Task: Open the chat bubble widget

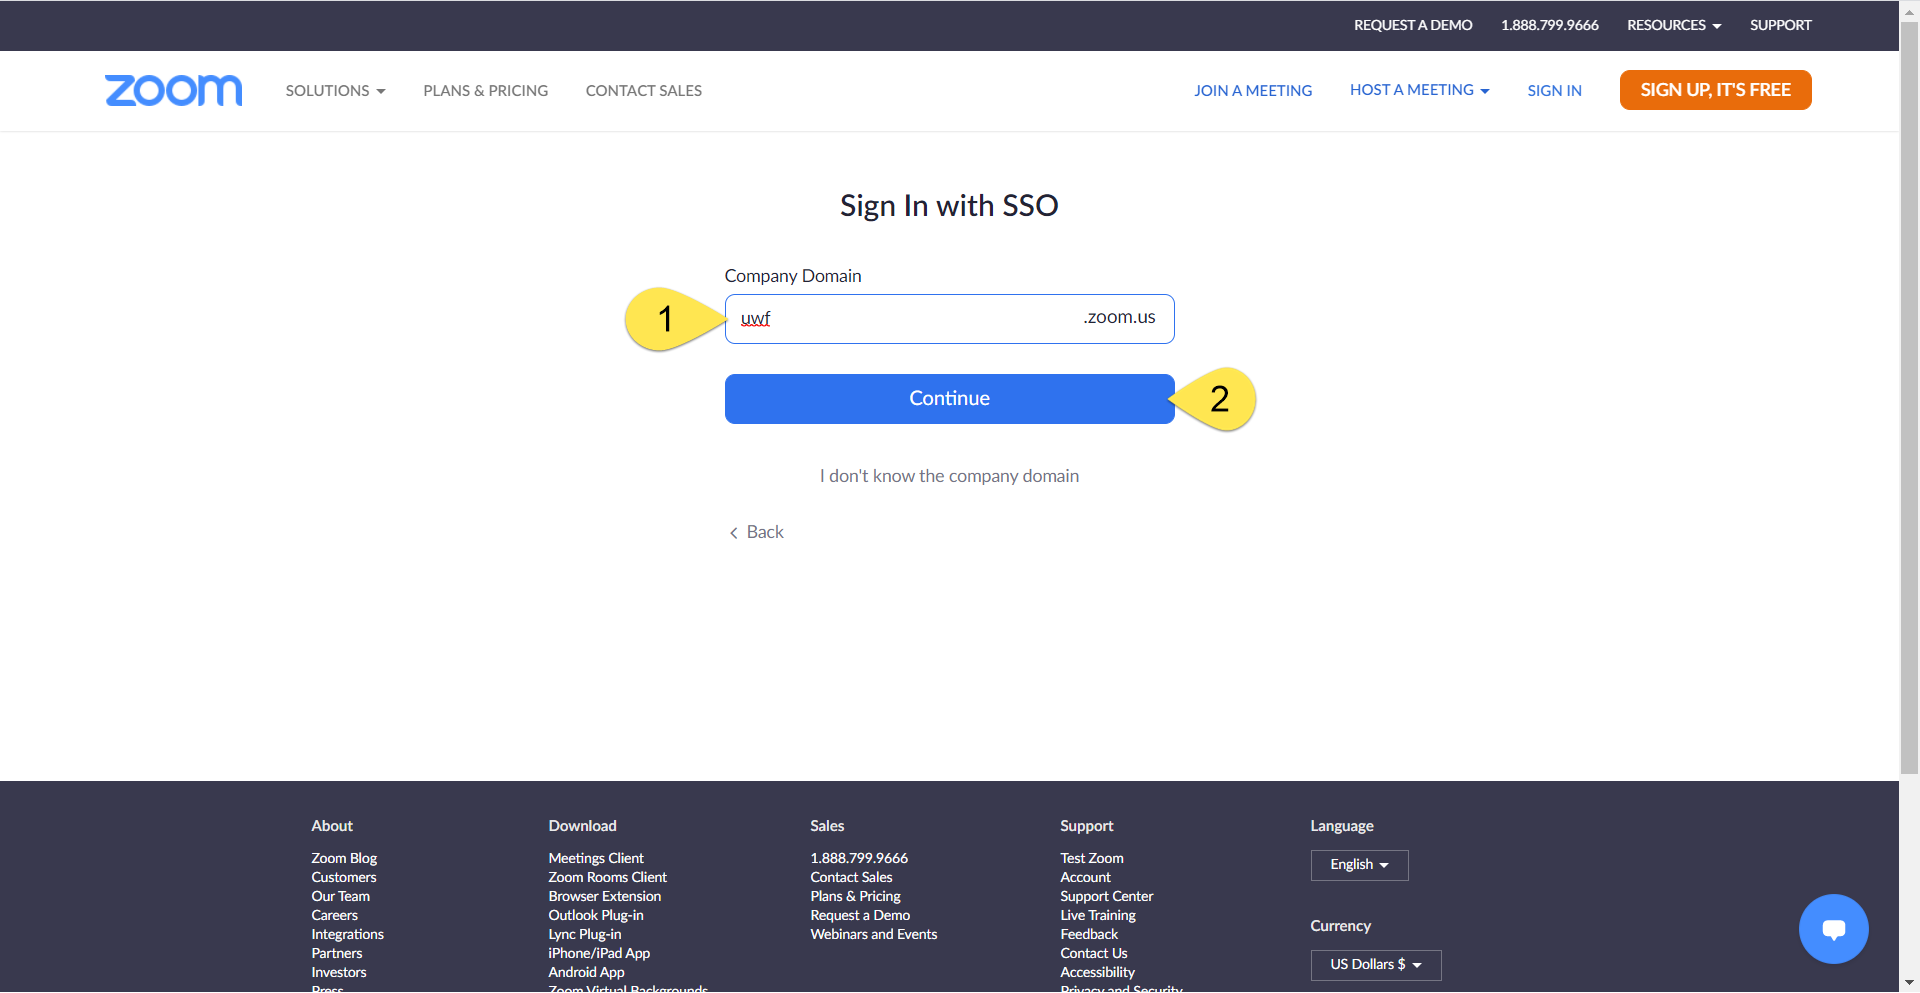Action: pyautogui.click(x=1833, y=929)
